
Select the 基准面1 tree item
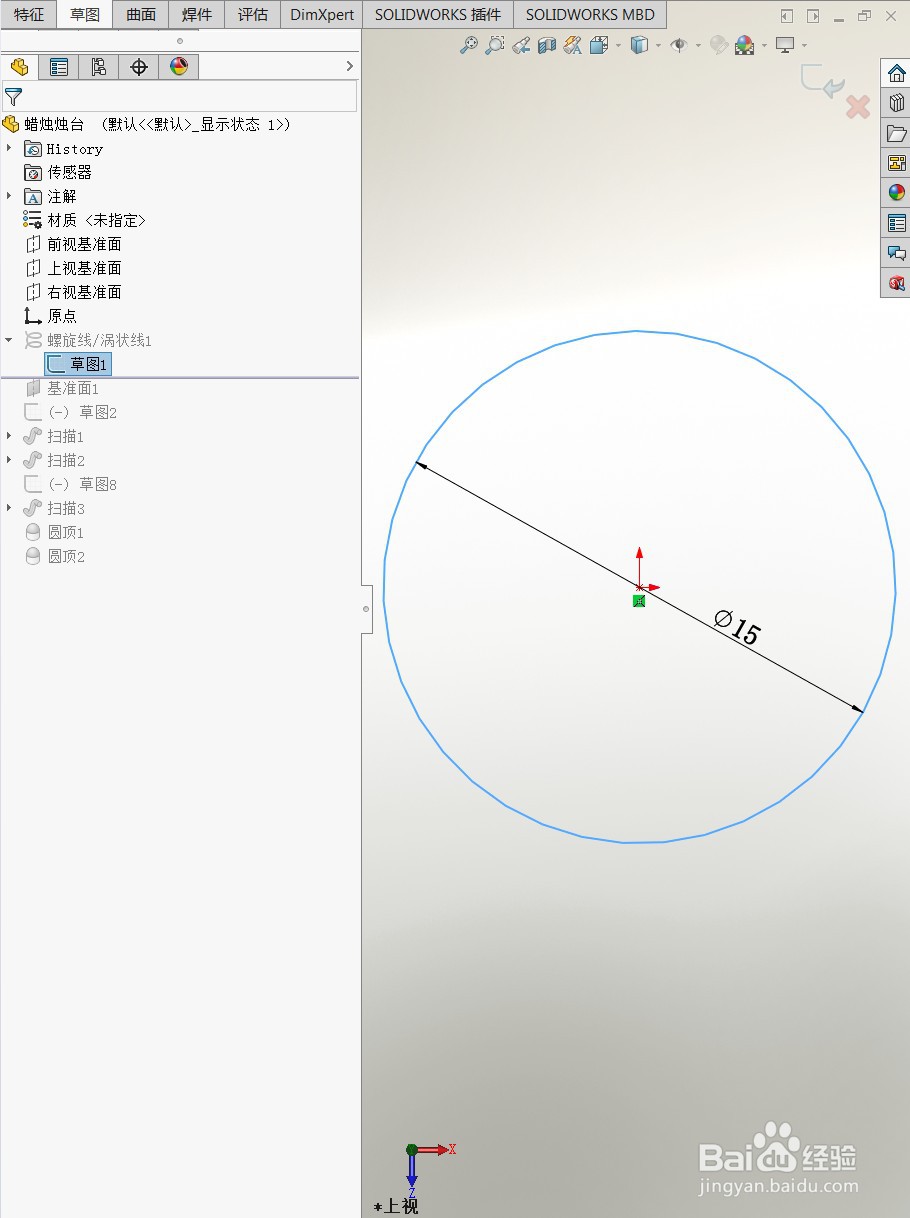[x=62, y=388]
